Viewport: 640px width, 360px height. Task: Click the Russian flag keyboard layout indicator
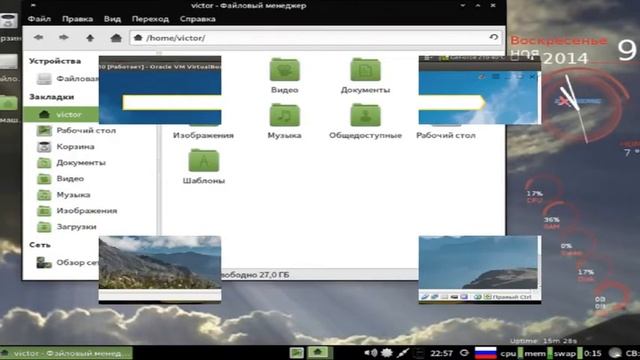(485, 353)
